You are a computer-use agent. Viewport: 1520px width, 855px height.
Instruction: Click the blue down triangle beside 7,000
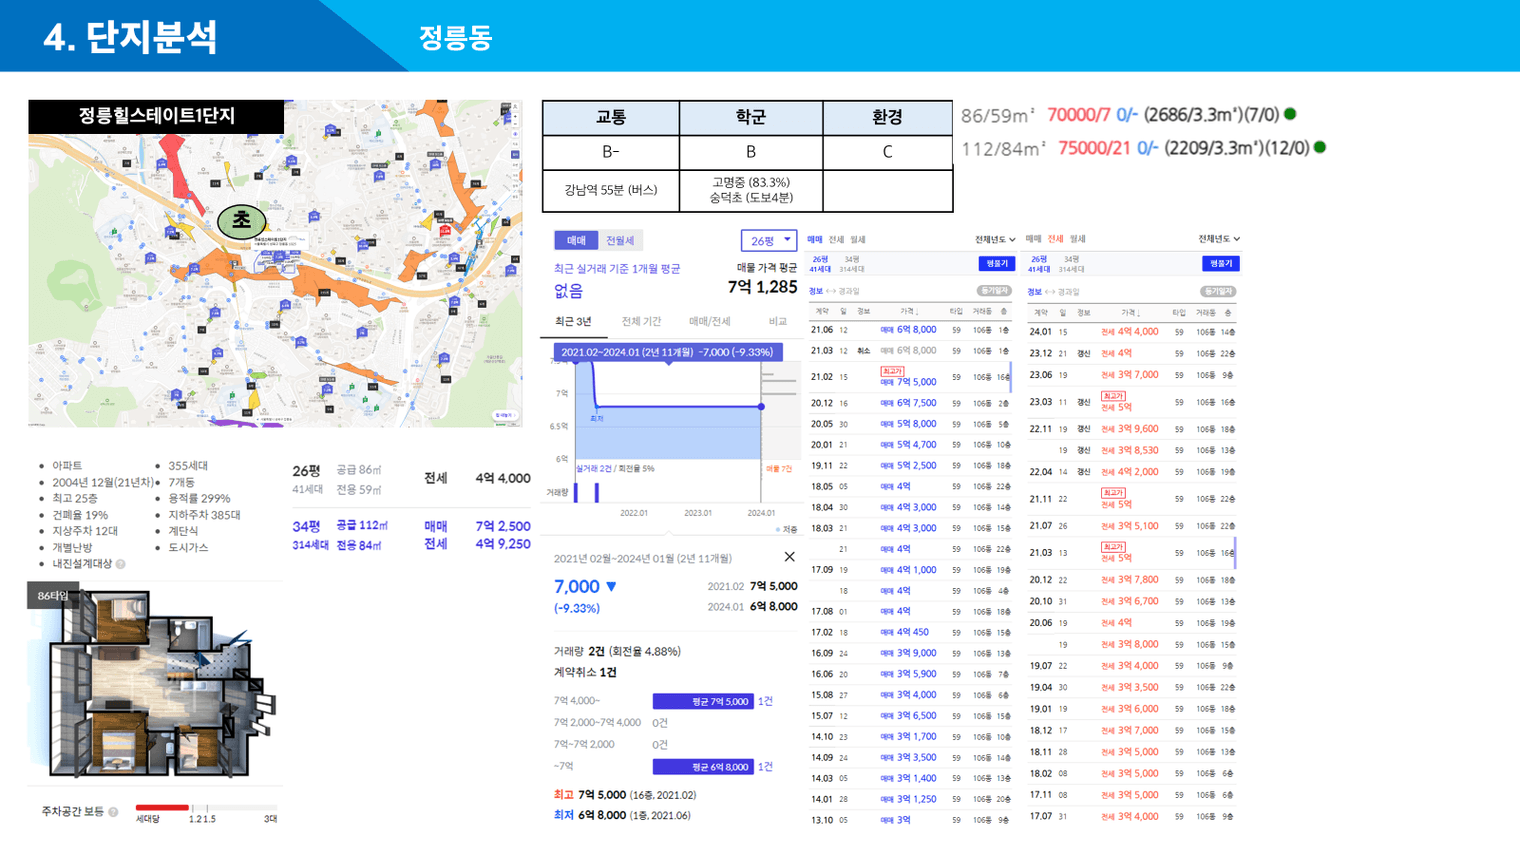[611, 587]
